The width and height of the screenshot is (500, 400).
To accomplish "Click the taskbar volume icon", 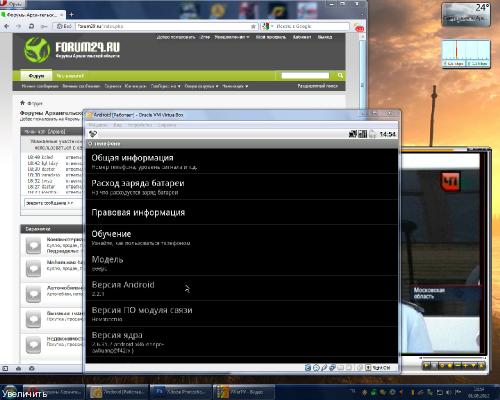I will 448,392.
